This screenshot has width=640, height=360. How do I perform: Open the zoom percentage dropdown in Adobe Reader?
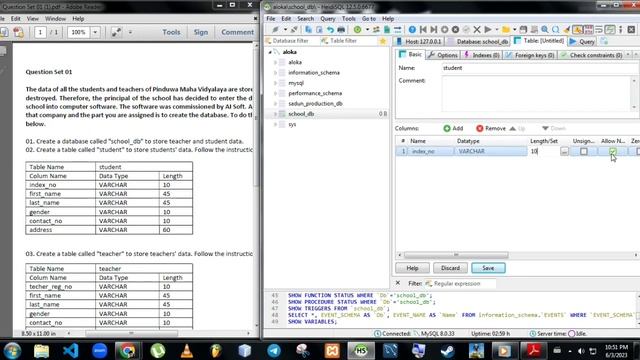pos(95,32)
